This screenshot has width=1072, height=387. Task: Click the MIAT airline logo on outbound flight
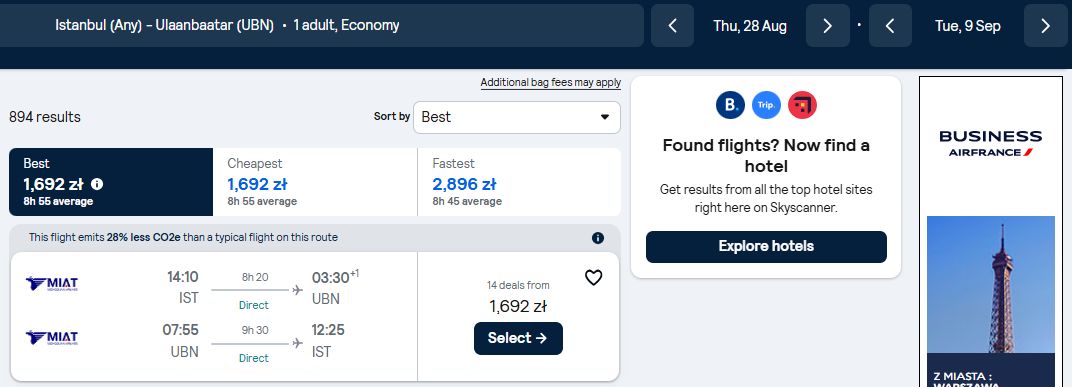coord(52,284)
